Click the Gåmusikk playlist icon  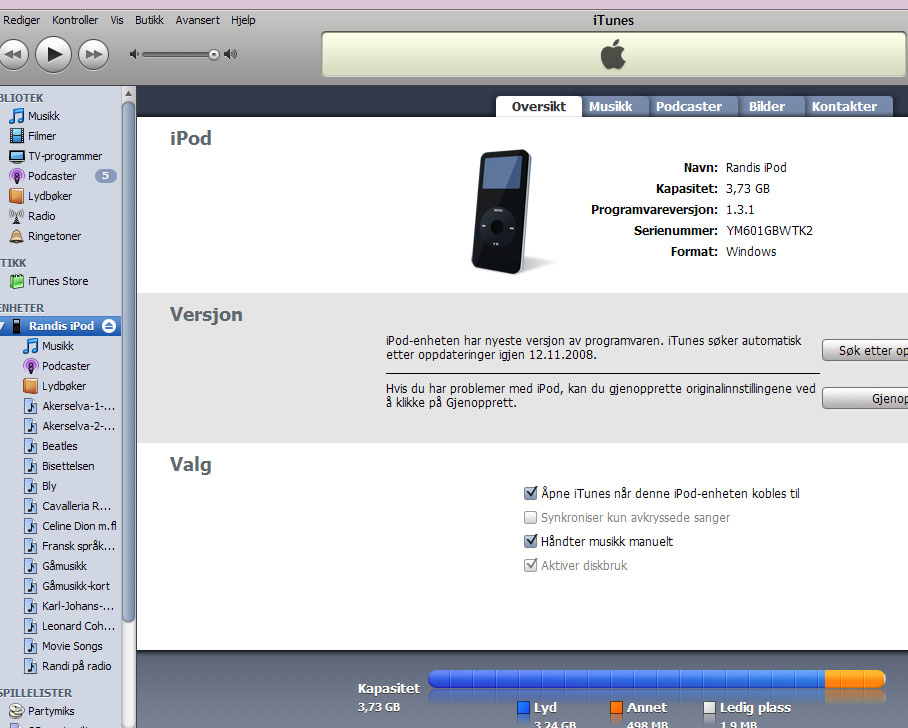point(31,566)
